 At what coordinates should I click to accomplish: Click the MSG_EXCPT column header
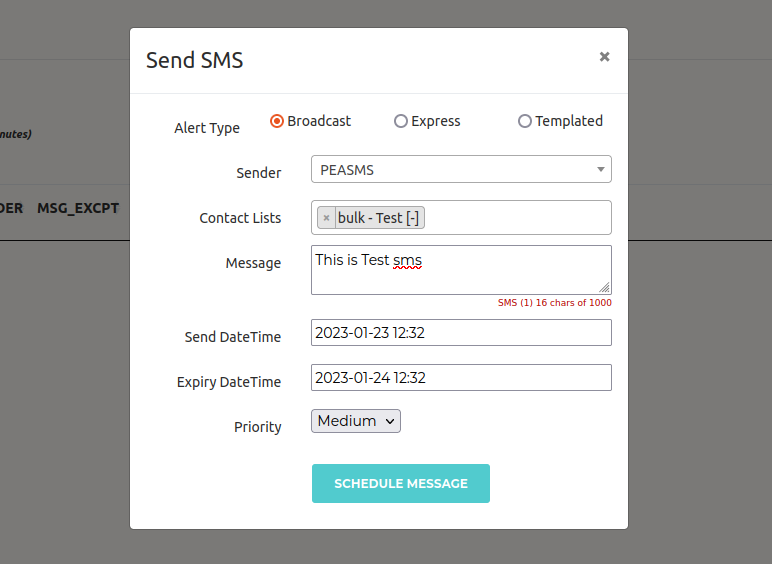tap(78, 208)
